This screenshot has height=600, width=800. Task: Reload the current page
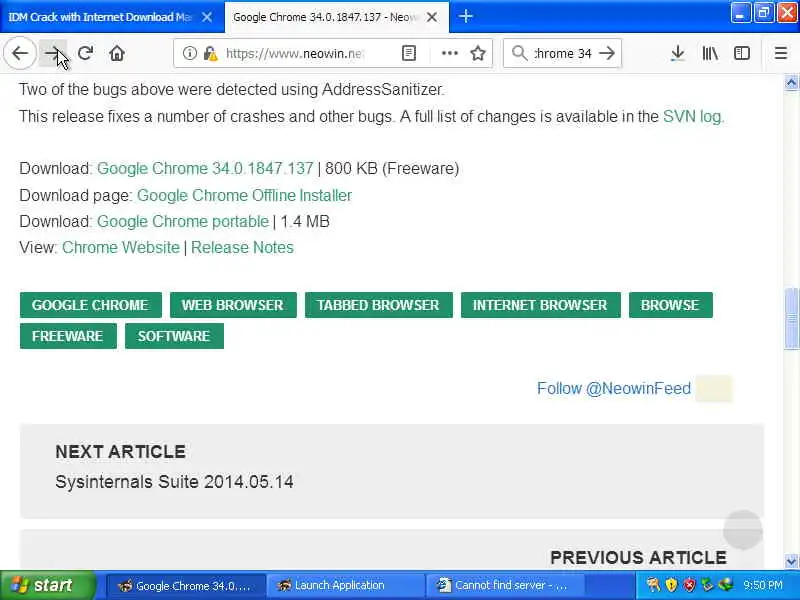(x=85, y=53)
